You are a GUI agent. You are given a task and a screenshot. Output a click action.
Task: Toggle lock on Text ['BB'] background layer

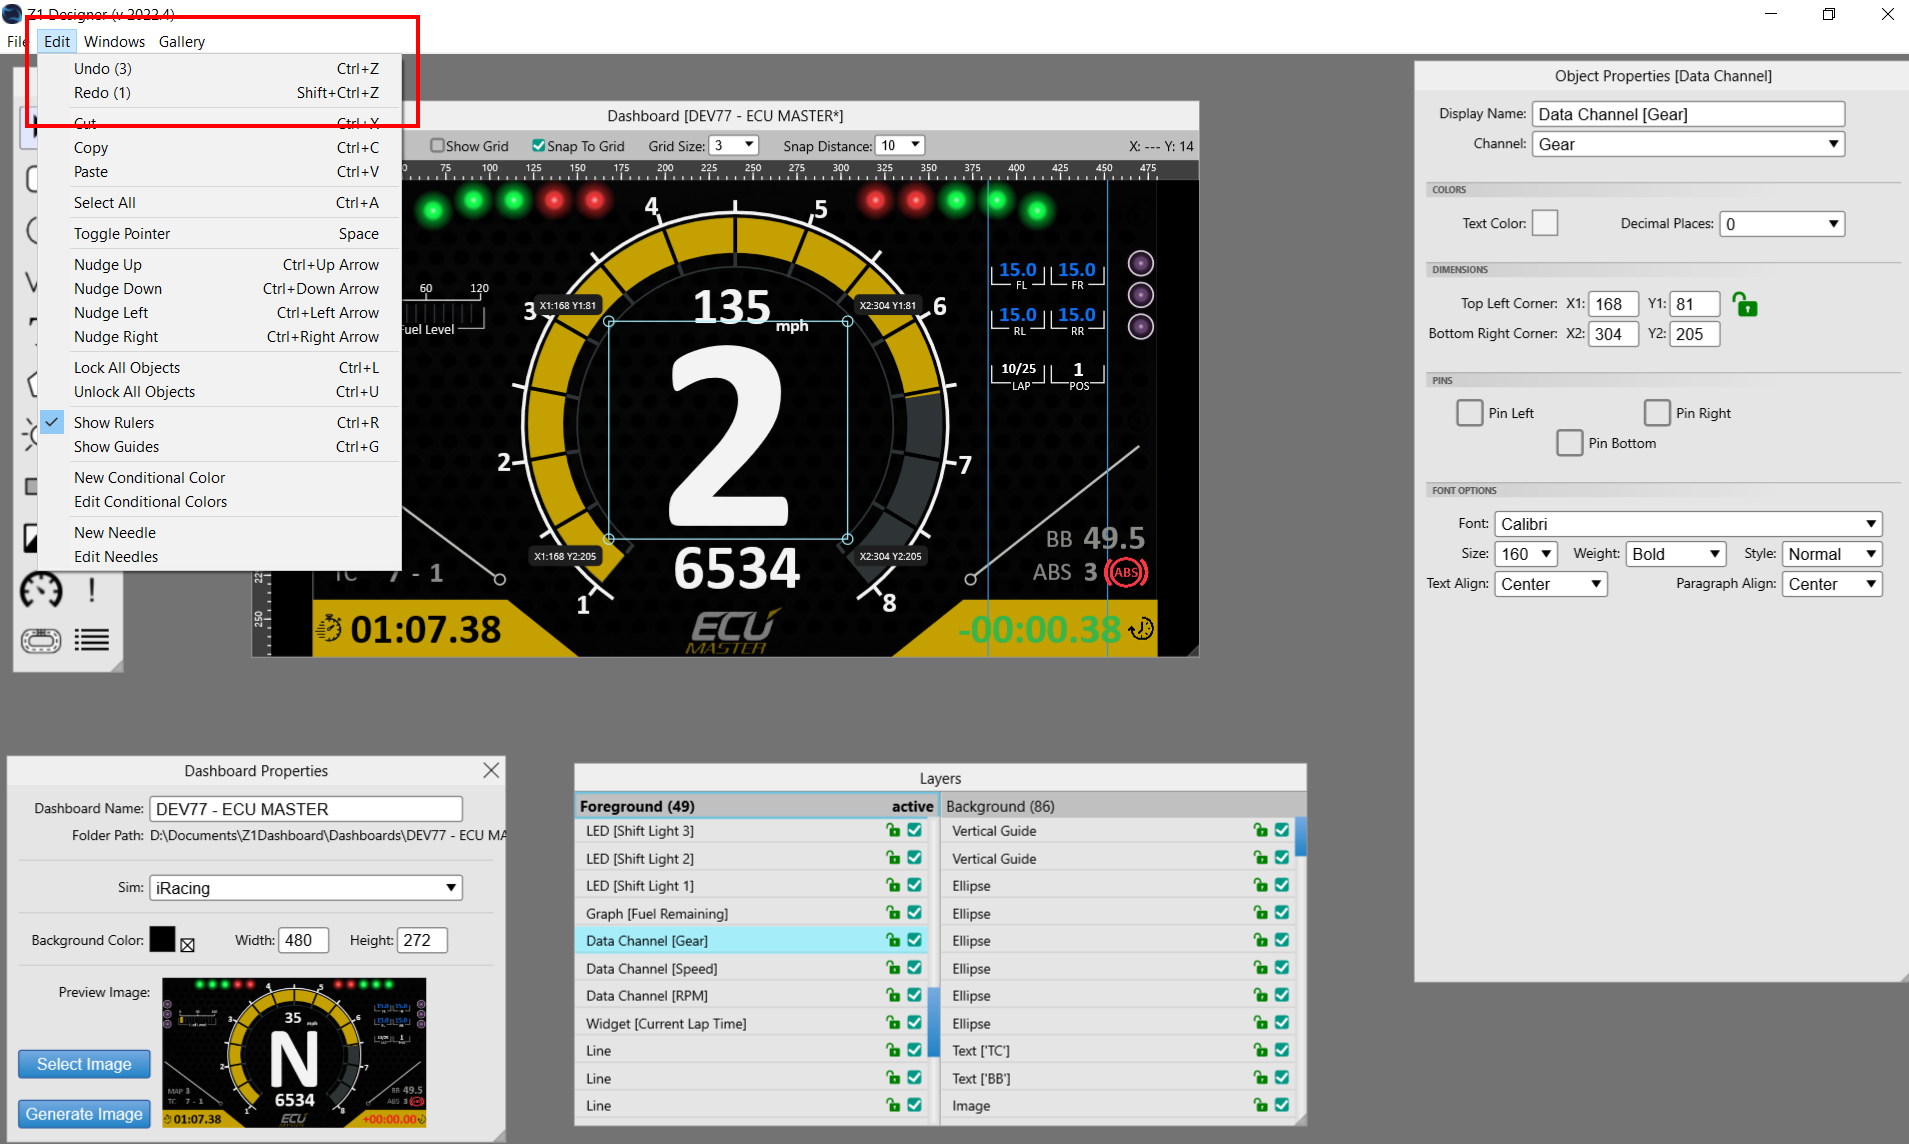[x=1261, y=1078]
